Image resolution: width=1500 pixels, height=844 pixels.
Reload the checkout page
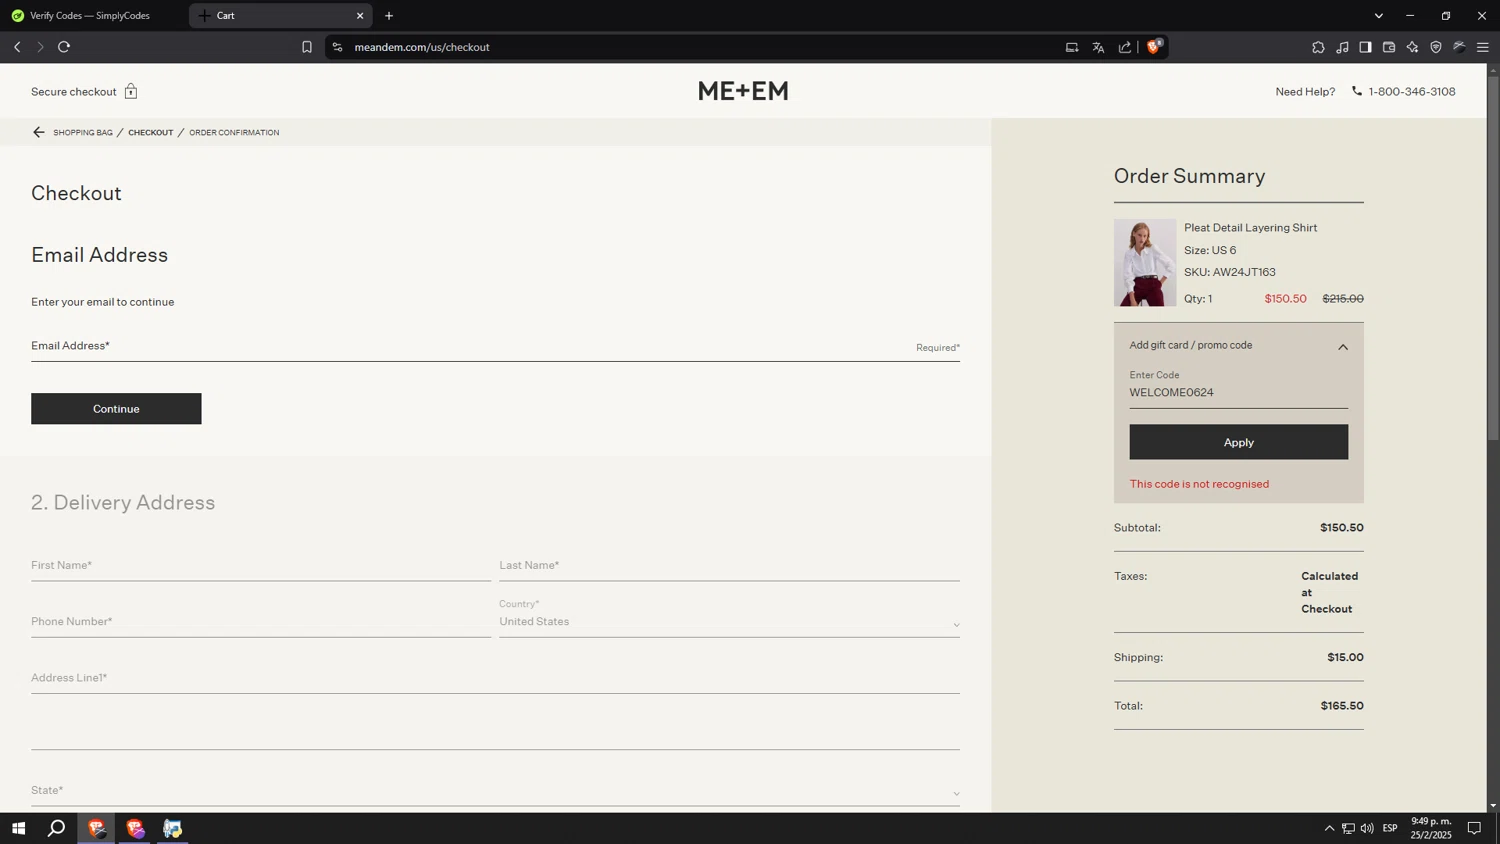point(64,47)
